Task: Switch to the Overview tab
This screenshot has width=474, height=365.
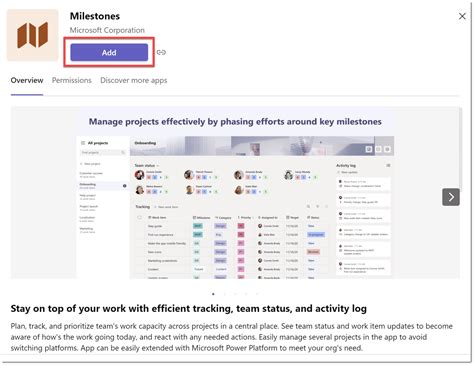Action: tap(27, 80)
